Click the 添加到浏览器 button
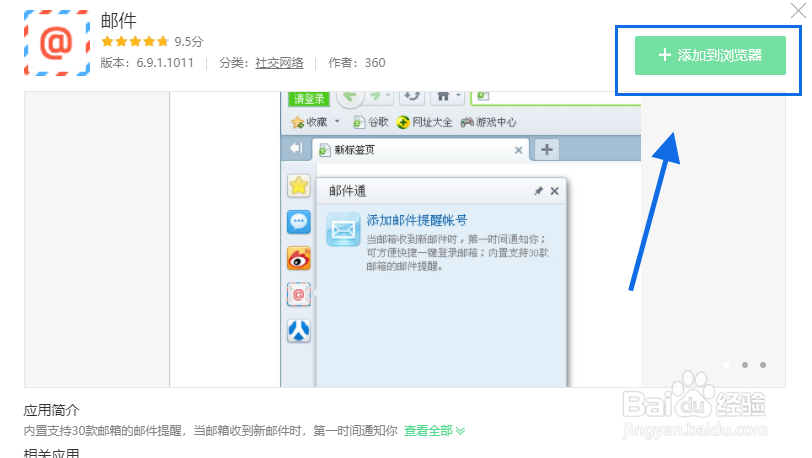This screenshot has width=812, height=458. [x=710, y=55]
